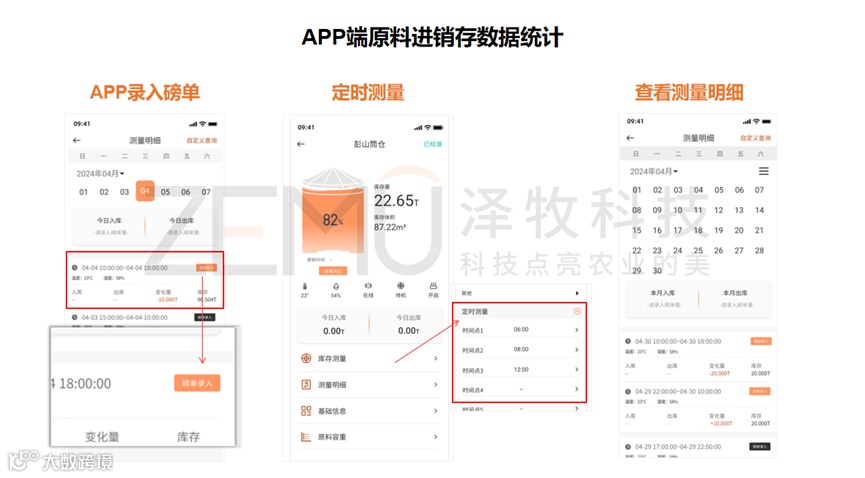Viewport: 865px width, 478px height.
Task: Select date 19 in right calendar
Action: [718, 230]
